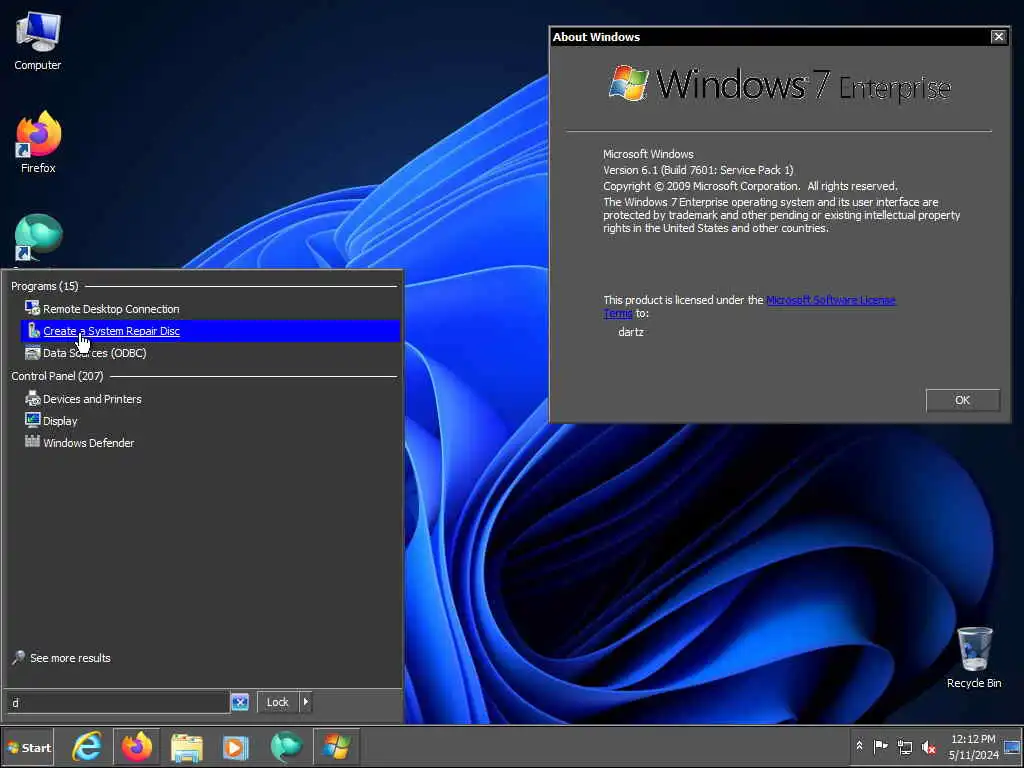Click the Programs (15) group header
This screenshot has height=768, width=1024.
click(x=44, y=286)
